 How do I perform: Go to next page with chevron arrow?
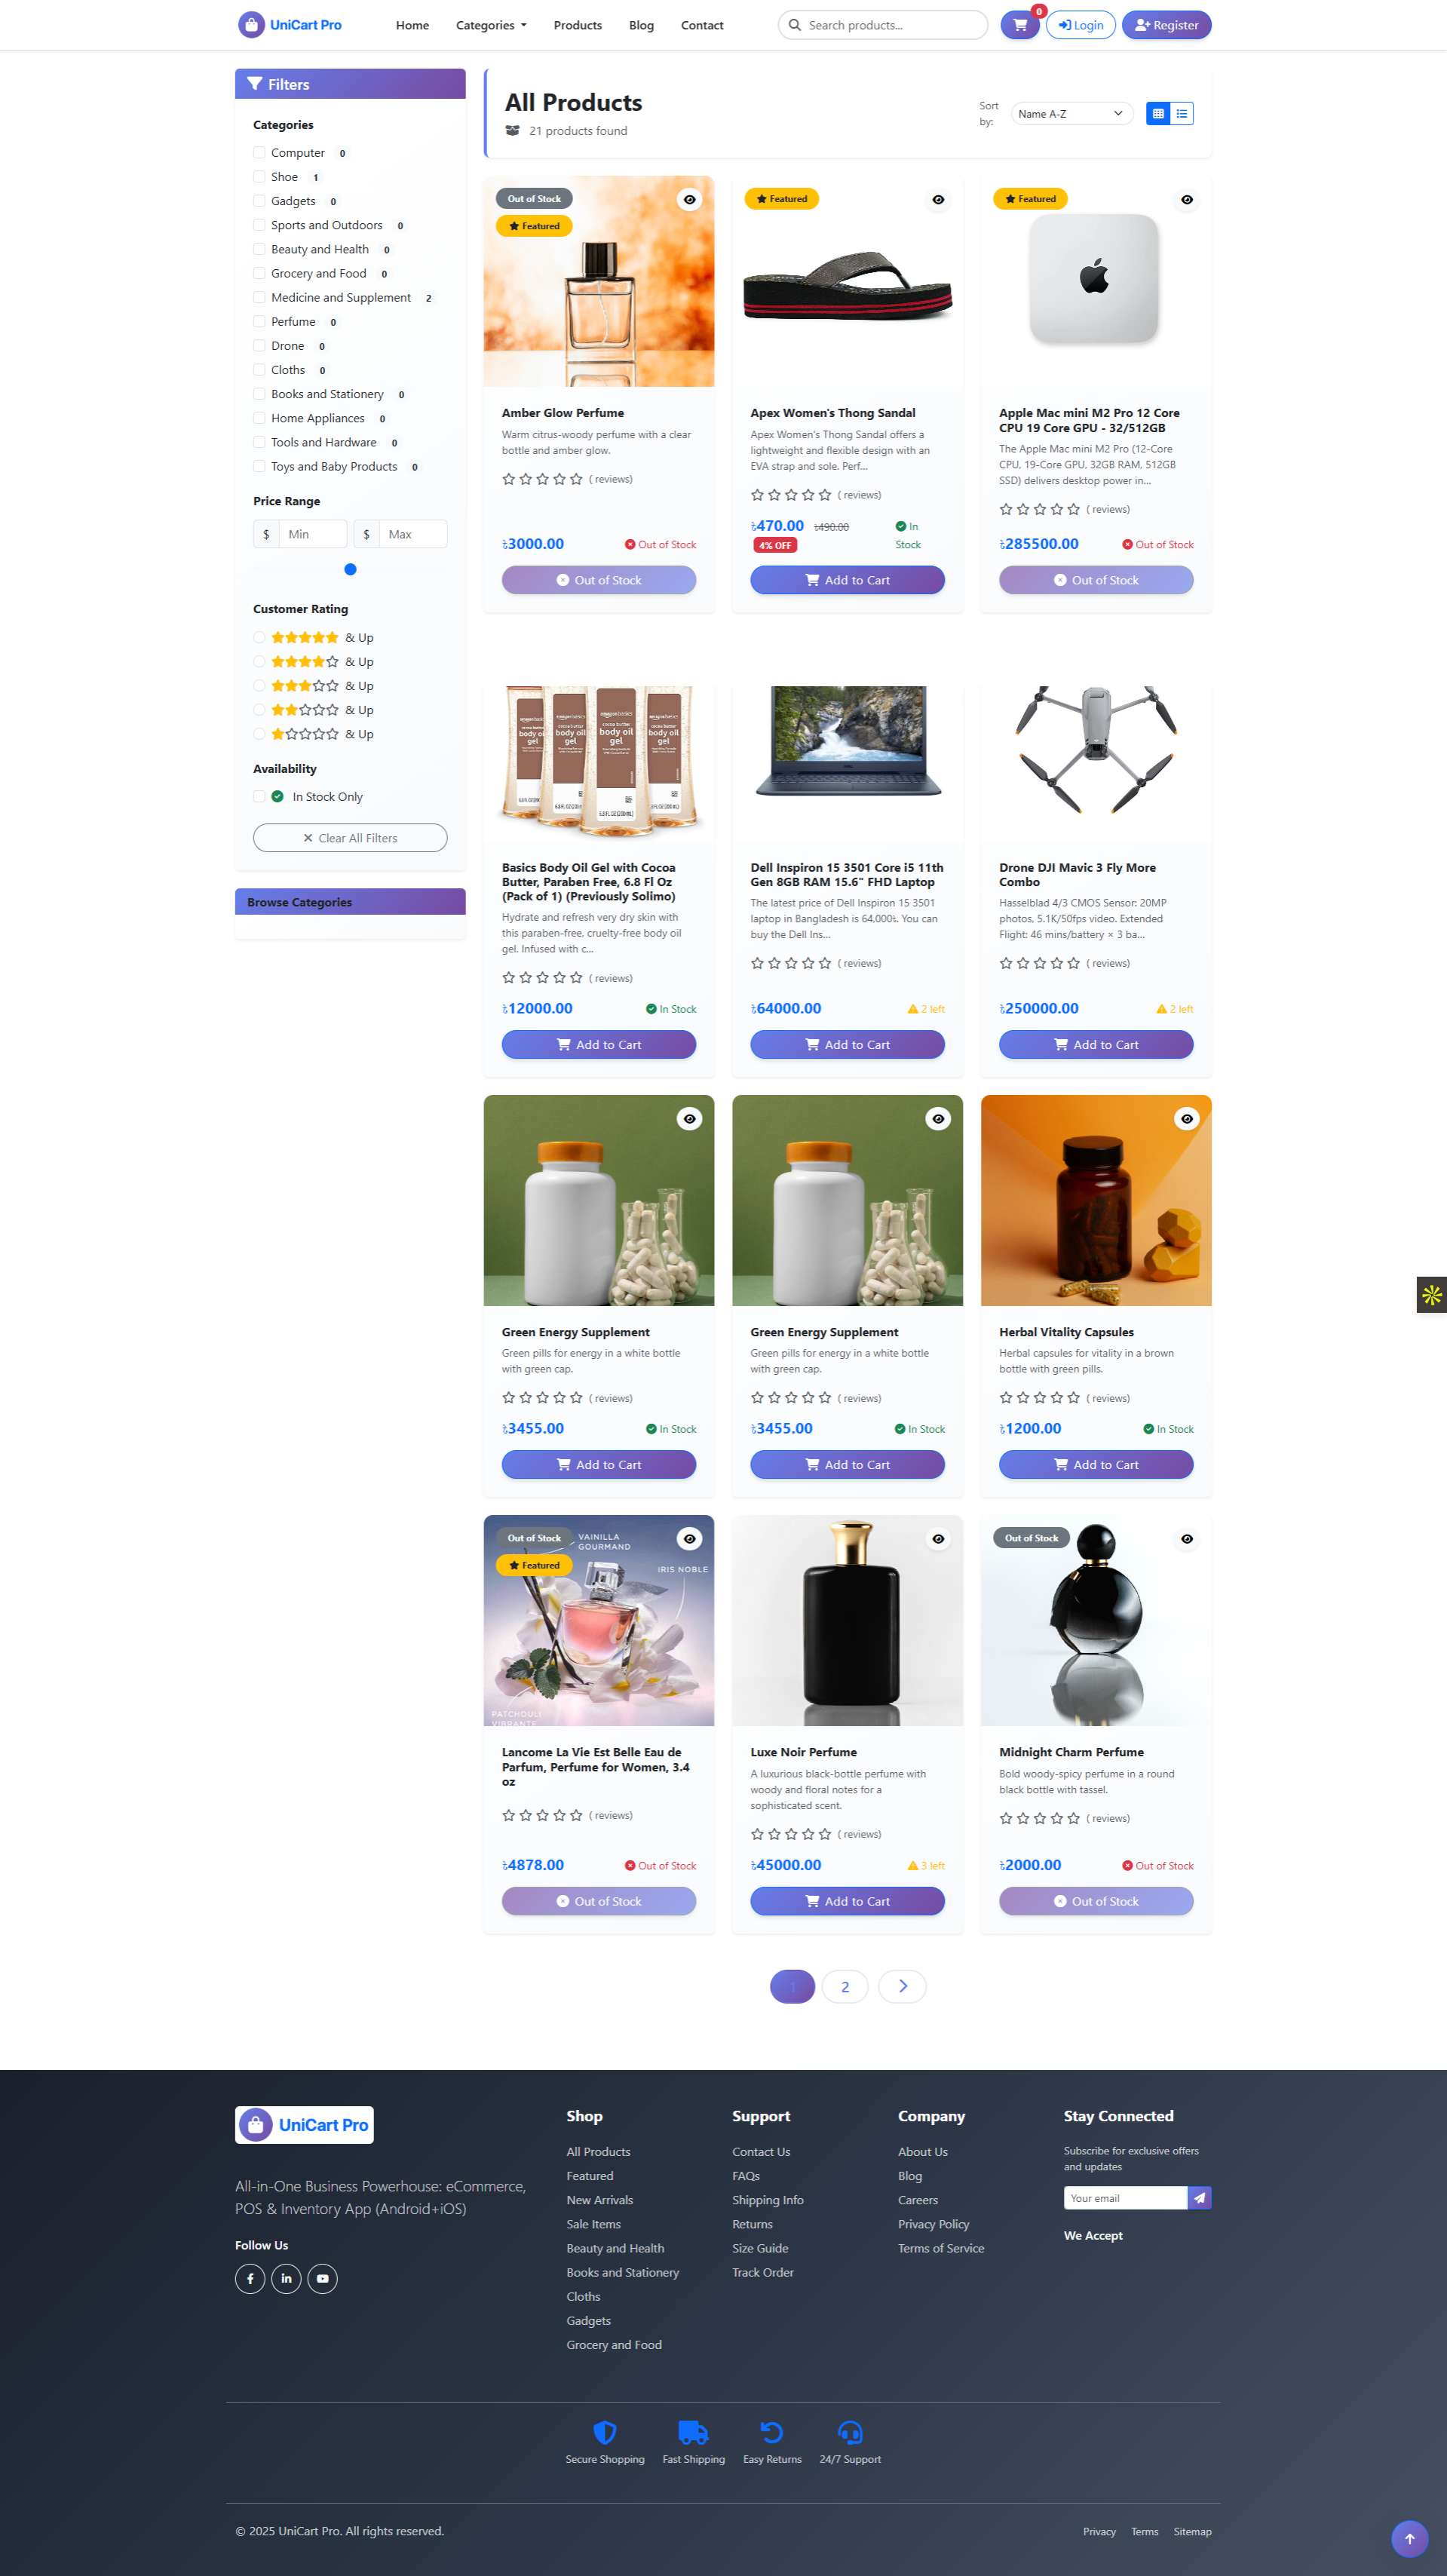(x=902, y=1986)
